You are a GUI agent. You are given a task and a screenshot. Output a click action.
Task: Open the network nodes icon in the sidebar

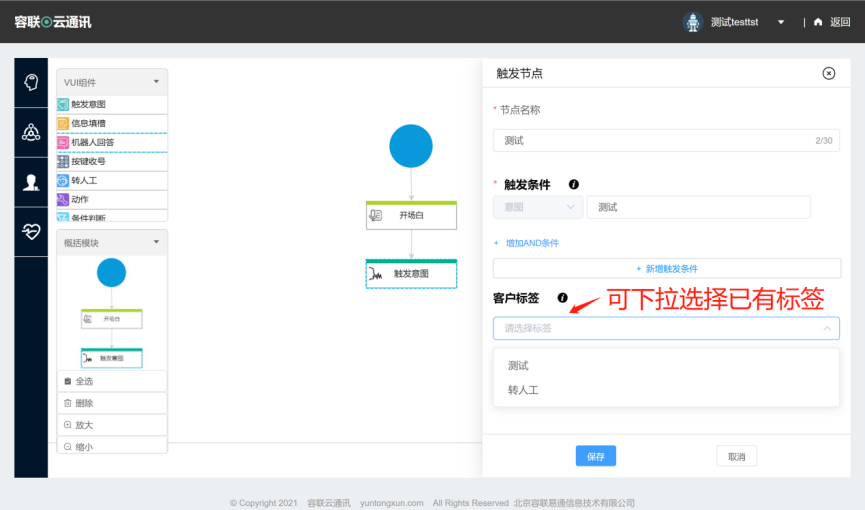pyautogui.click(x=31, y=132)
